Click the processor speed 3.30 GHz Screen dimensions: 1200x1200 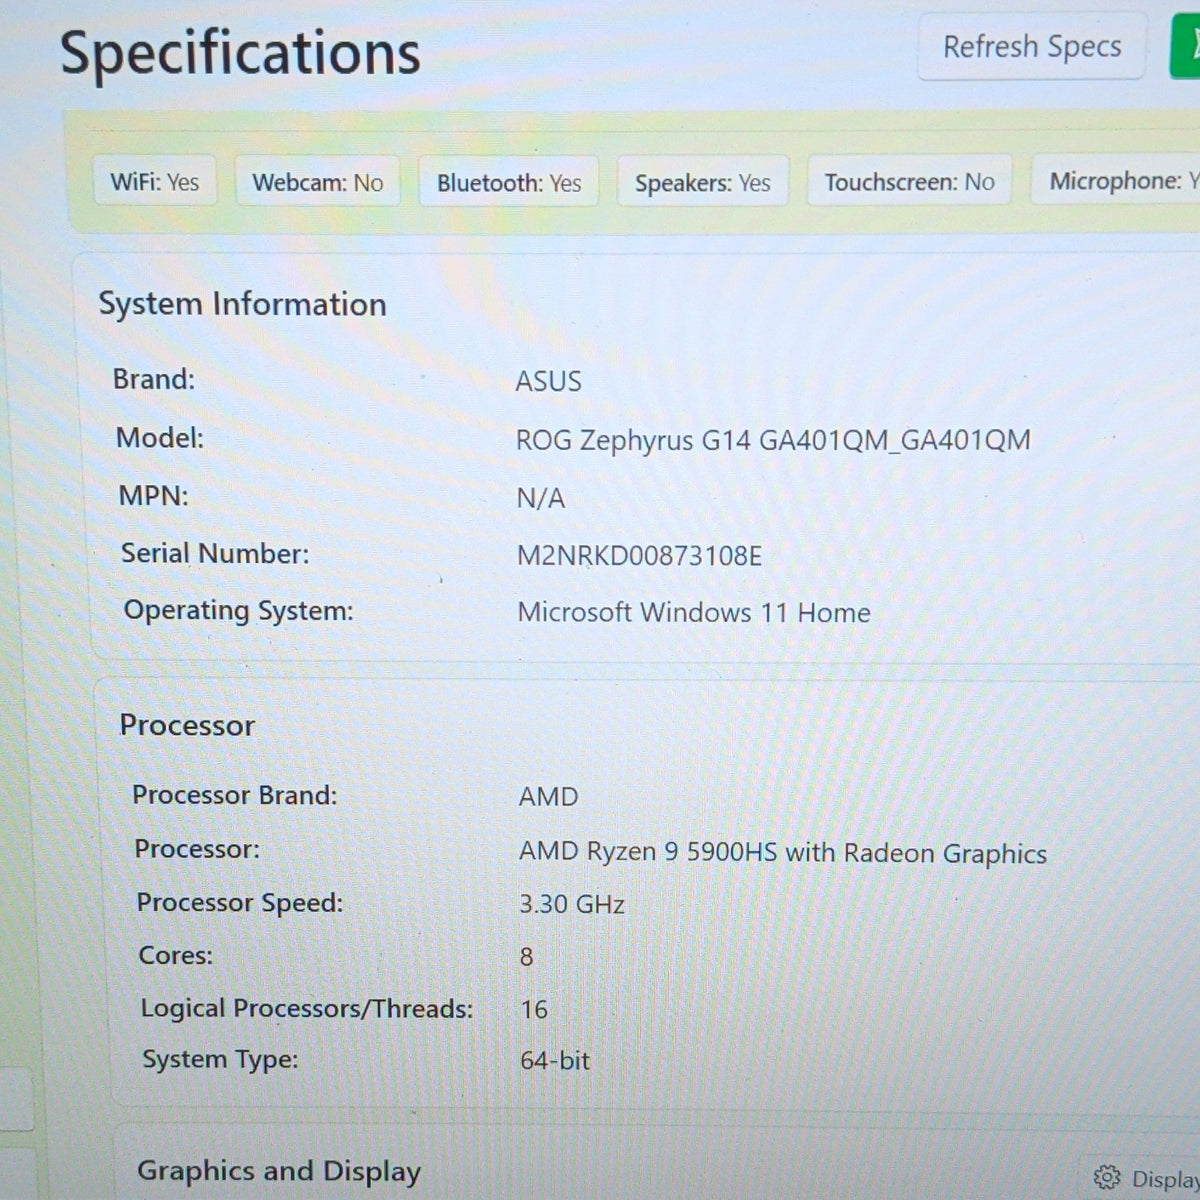click(572, 904)
